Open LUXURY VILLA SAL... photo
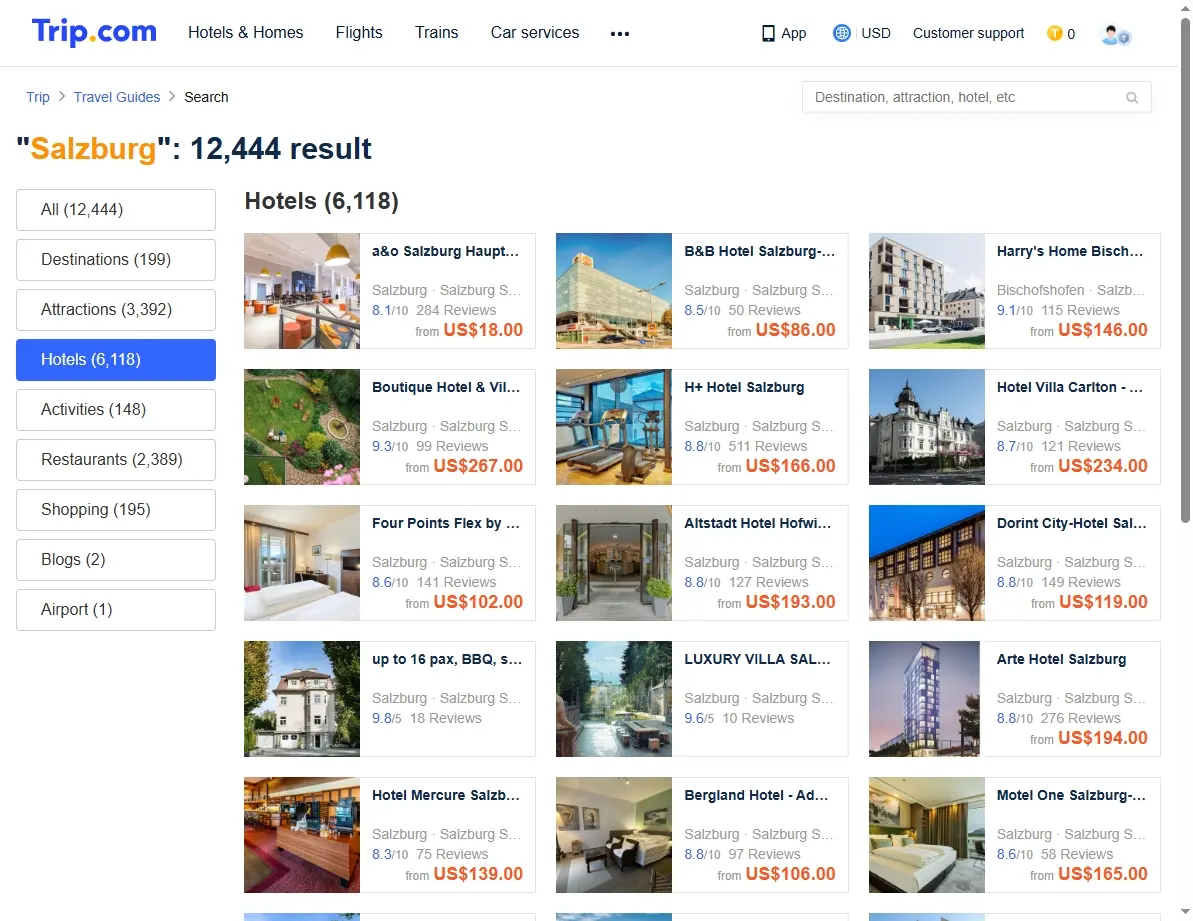Screen dimensions: 1193x921 614,699
